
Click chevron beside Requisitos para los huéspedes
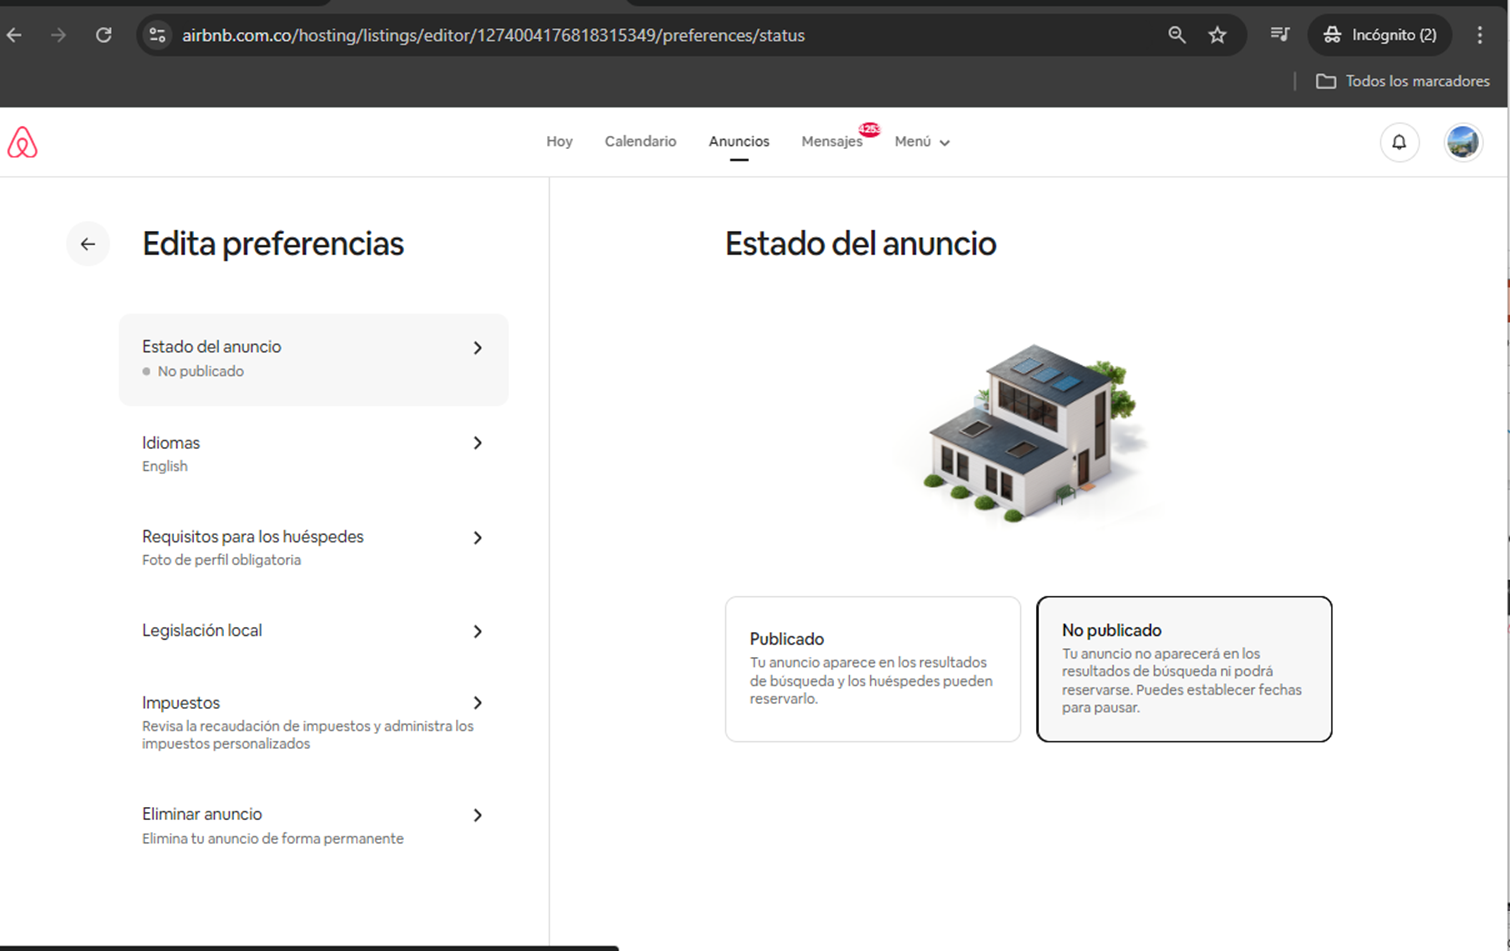pyautogui.click(x=478, y=538)
